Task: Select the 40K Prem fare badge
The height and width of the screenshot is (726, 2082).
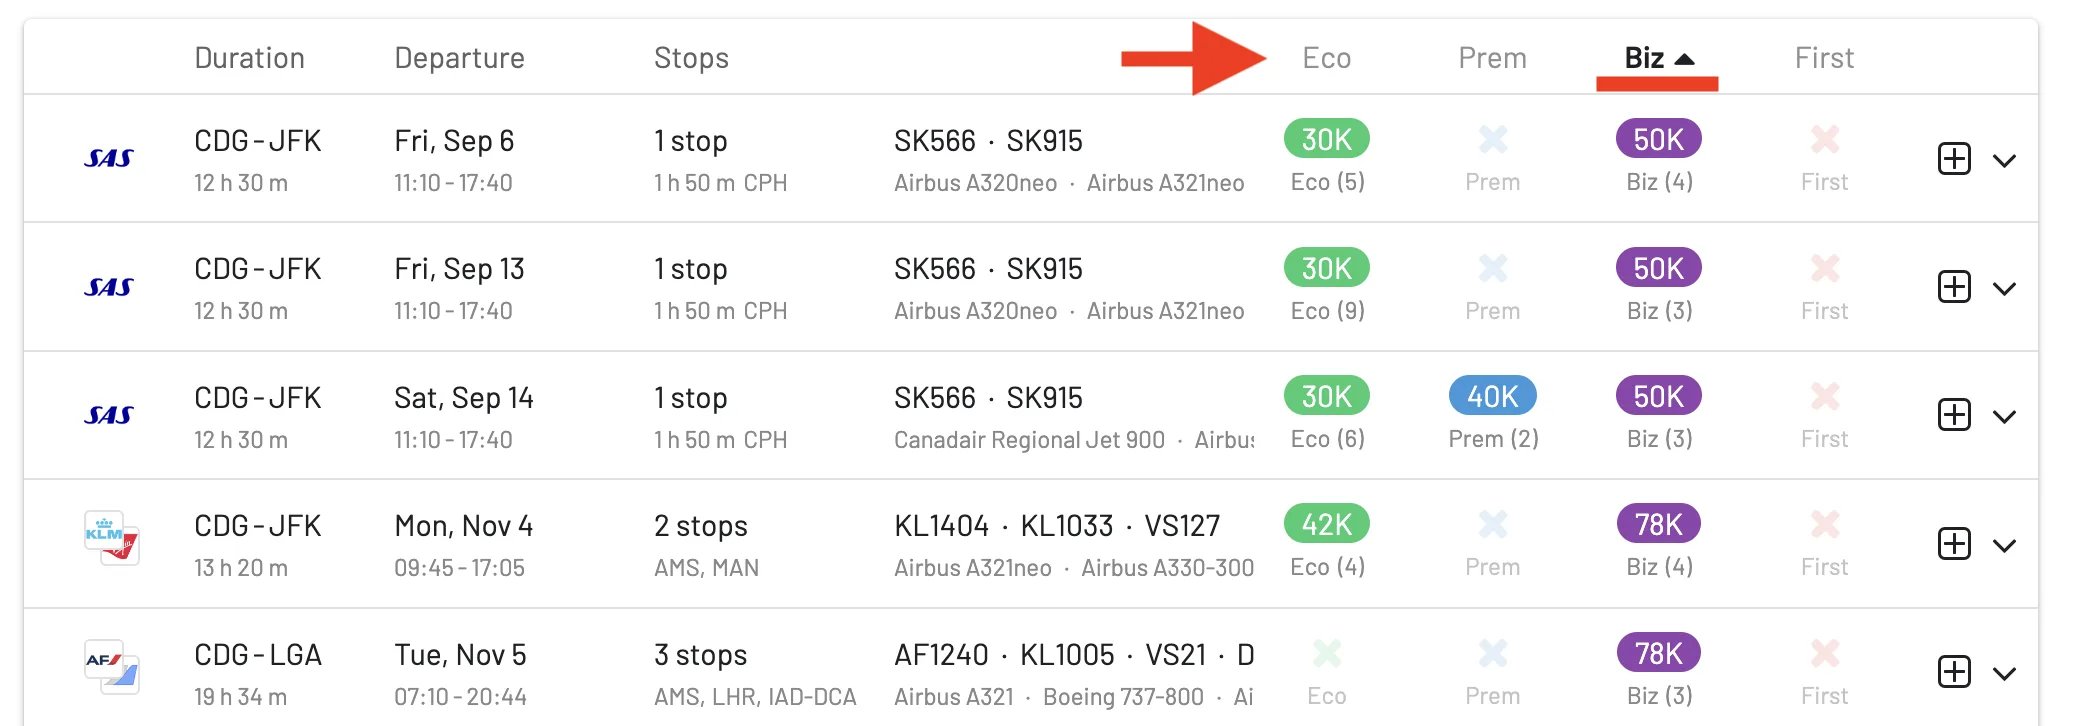Action: click(1493, 396)
